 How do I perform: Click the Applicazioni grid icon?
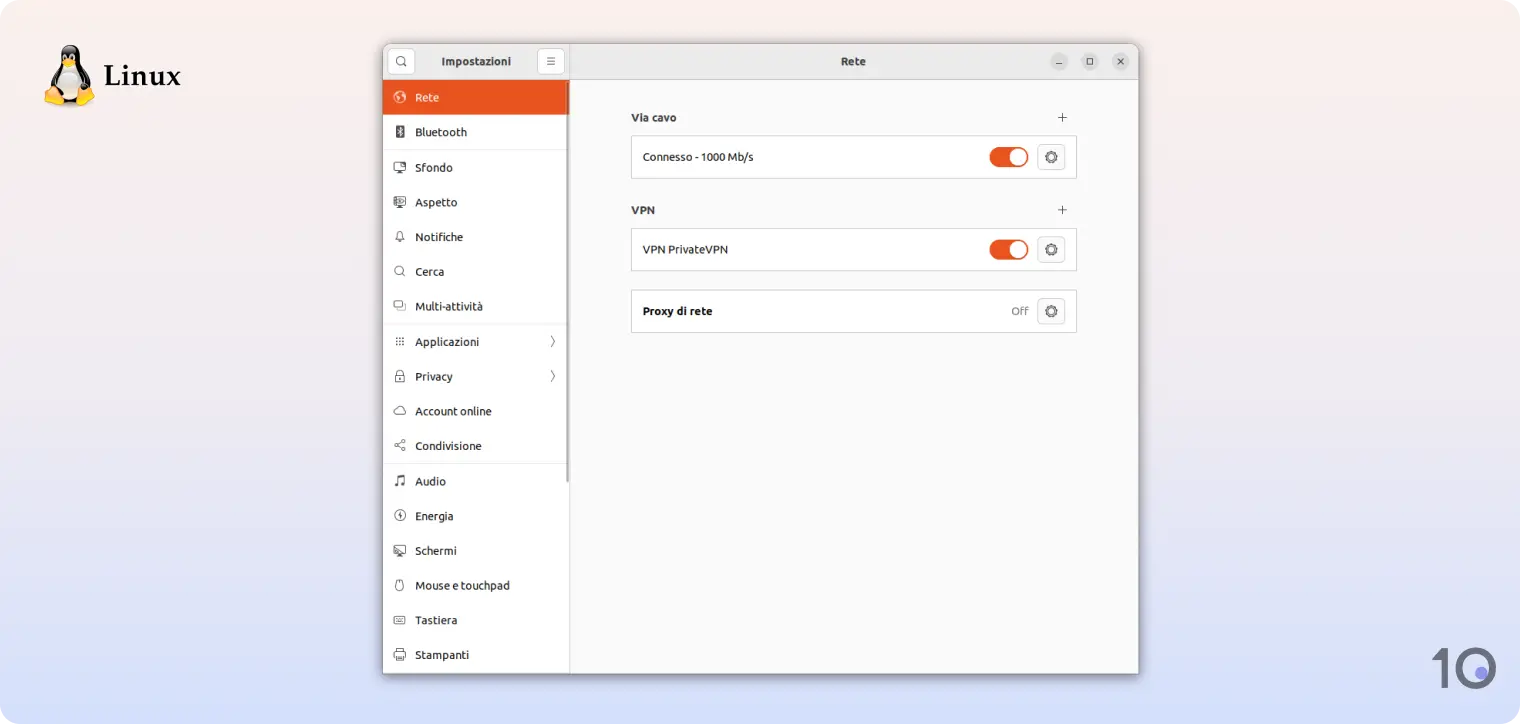pyautogui.click(x=400, y=341)
